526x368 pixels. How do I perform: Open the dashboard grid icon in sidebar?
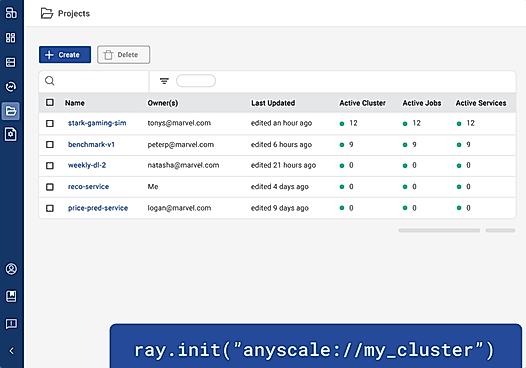coord(11,38)
